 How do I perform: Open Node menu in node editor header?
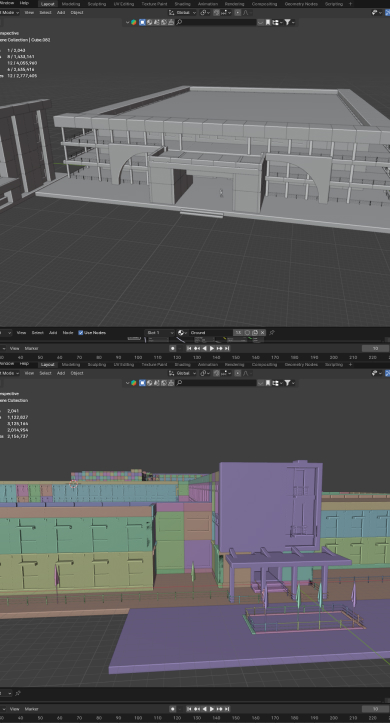[x=68, y=332]
